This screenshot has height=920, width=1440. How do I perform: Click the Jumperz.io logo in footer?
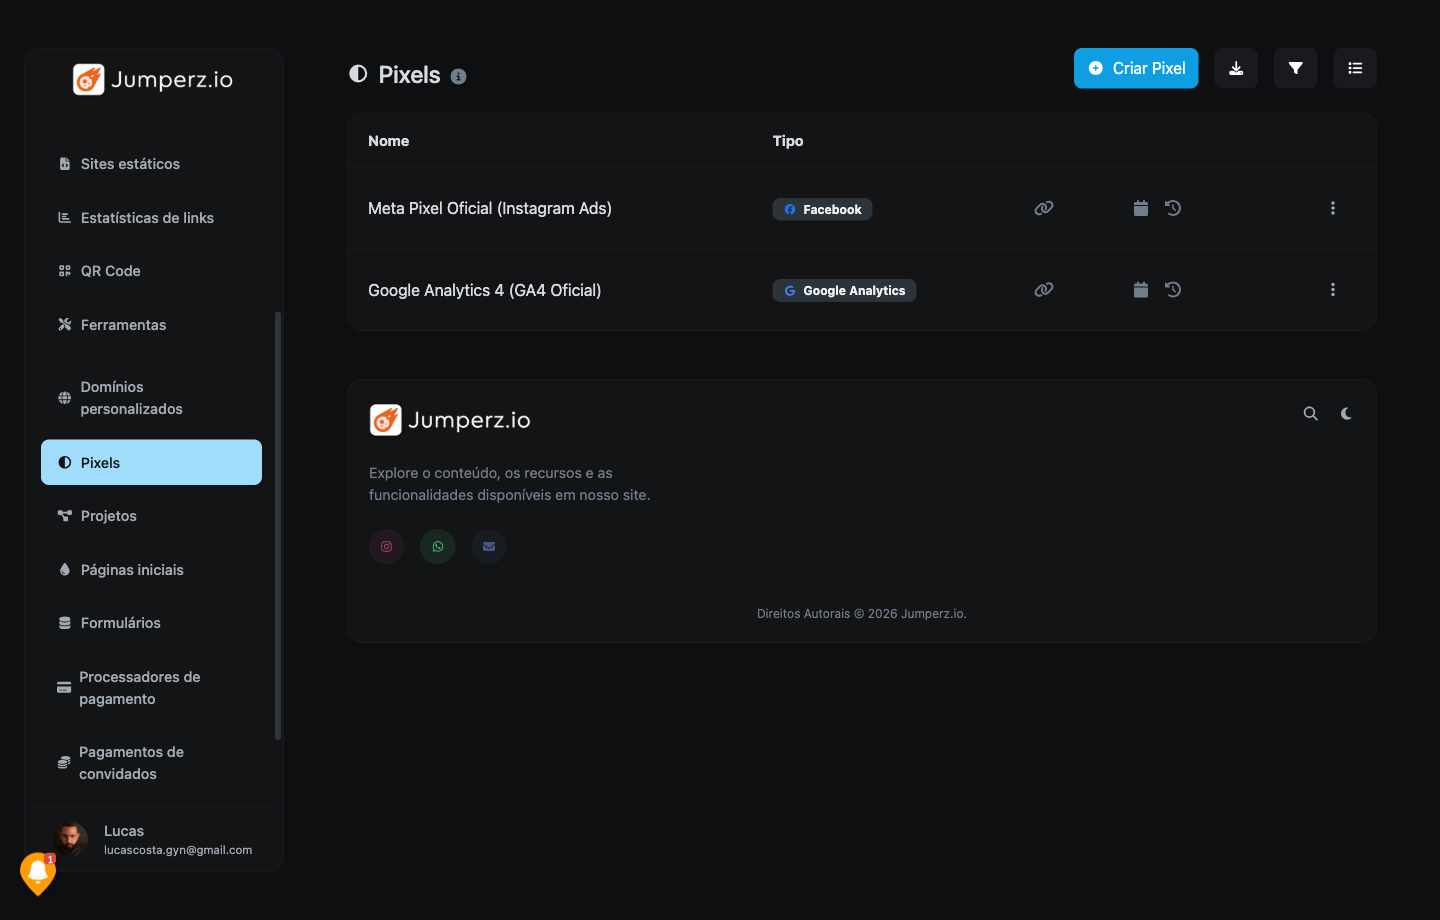450,420
